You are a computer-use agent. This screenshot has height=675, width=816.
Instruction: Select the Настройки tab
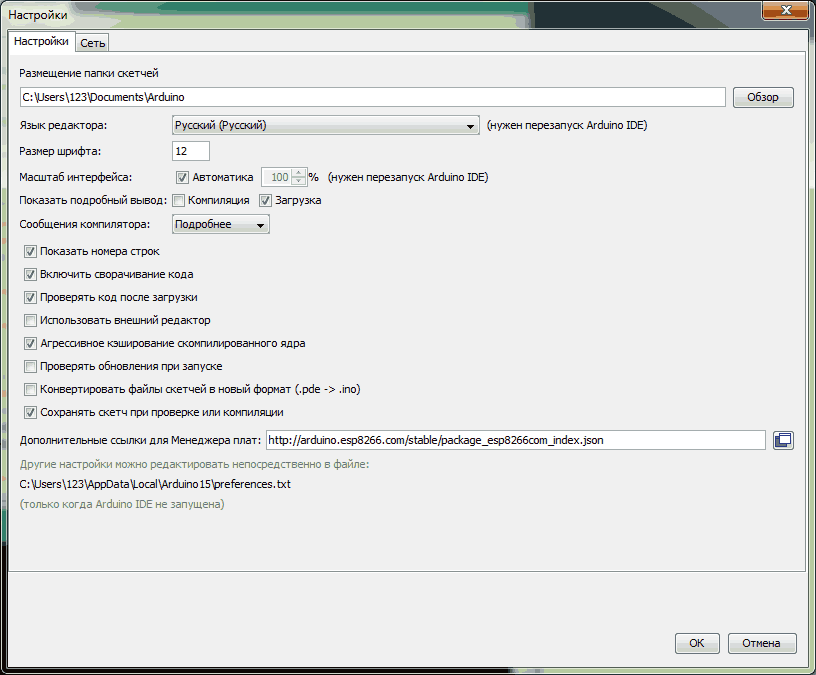(41, 41)
